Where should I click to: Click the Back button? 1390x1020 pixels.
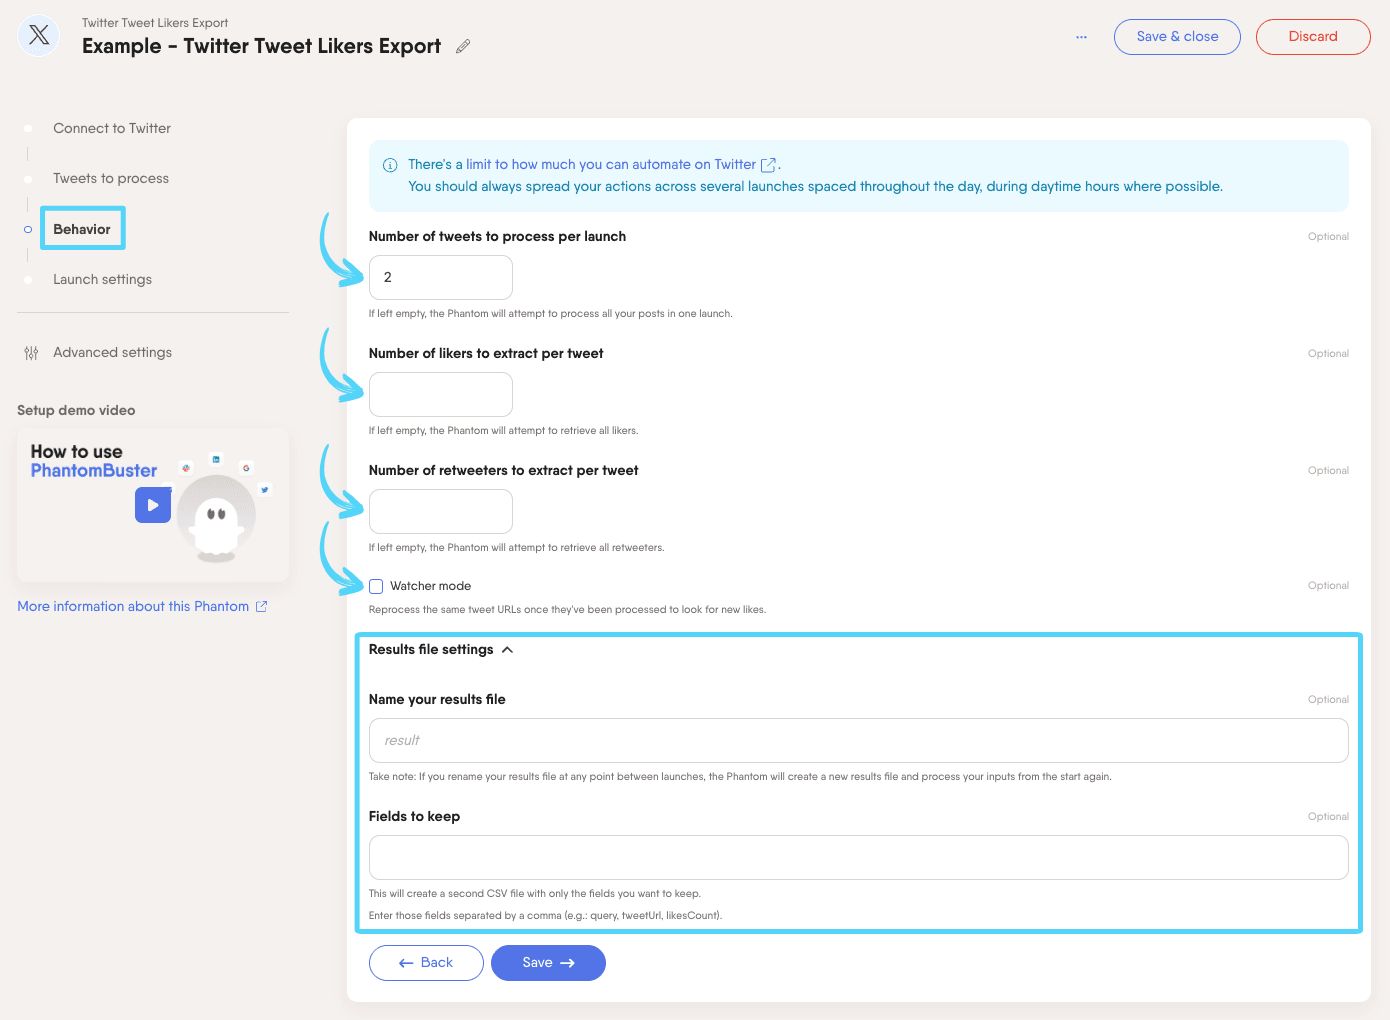(x=426, y=963)
